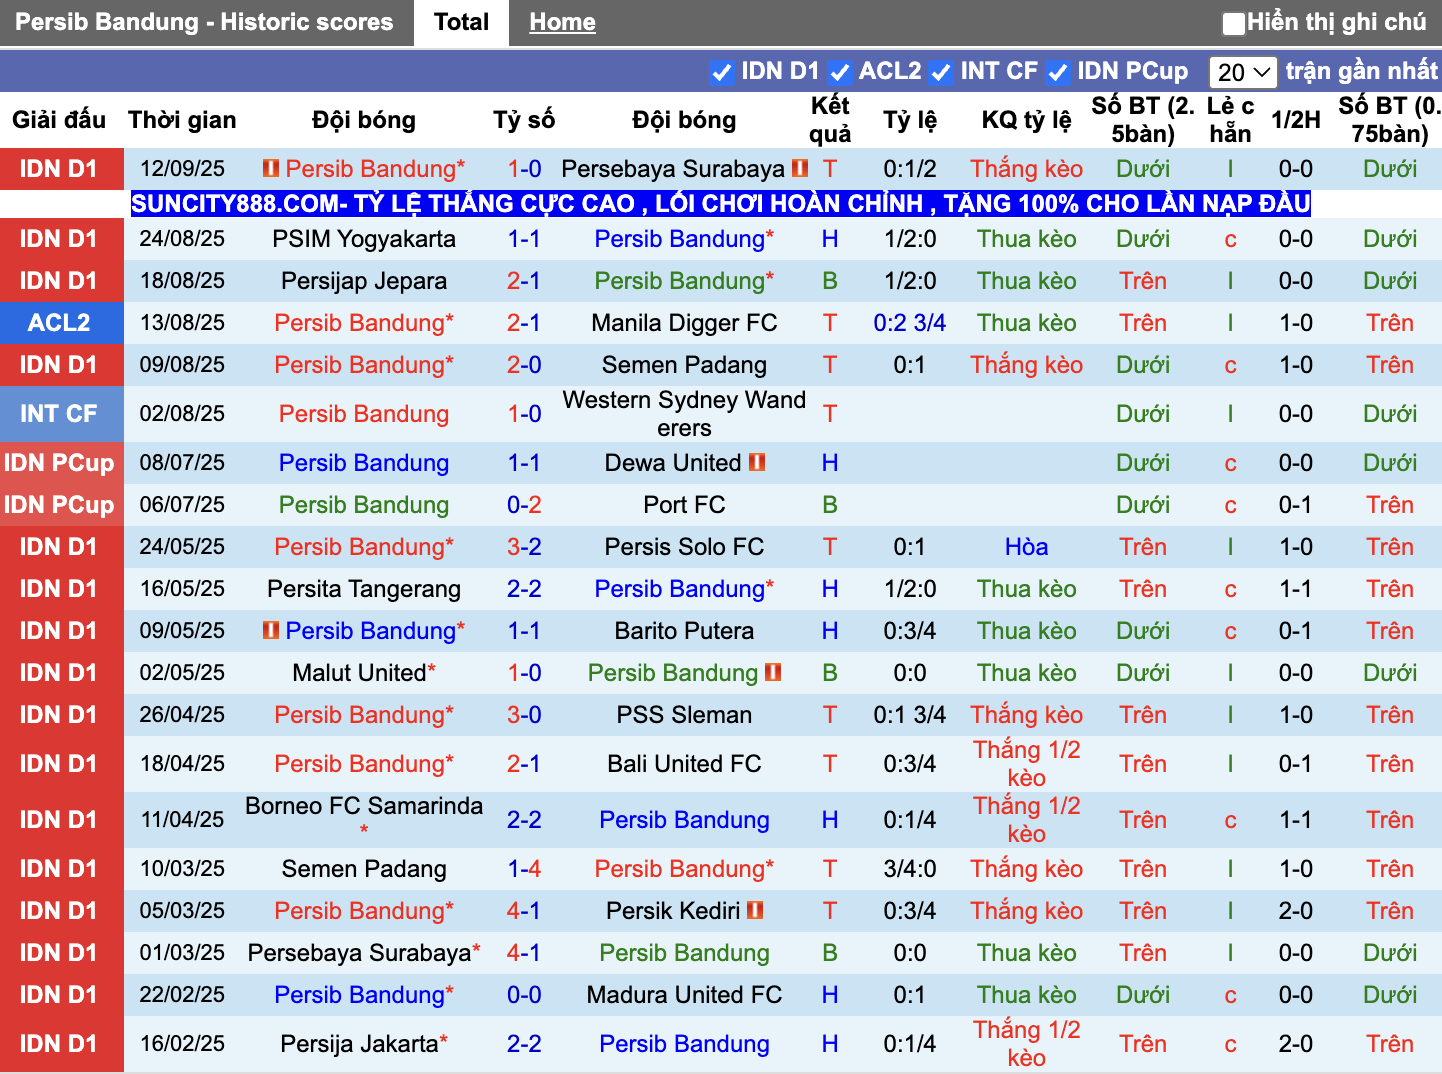Open the 20 recent matches dropdown
1442x1074 pixels.
(1243, 72)
